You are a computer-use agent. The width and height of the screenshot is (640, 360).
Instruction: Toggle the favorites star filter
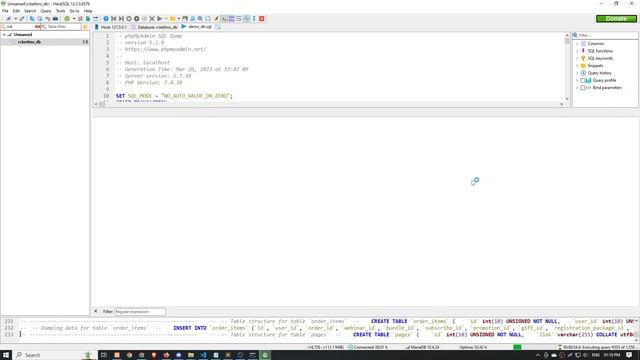(85, 27)
